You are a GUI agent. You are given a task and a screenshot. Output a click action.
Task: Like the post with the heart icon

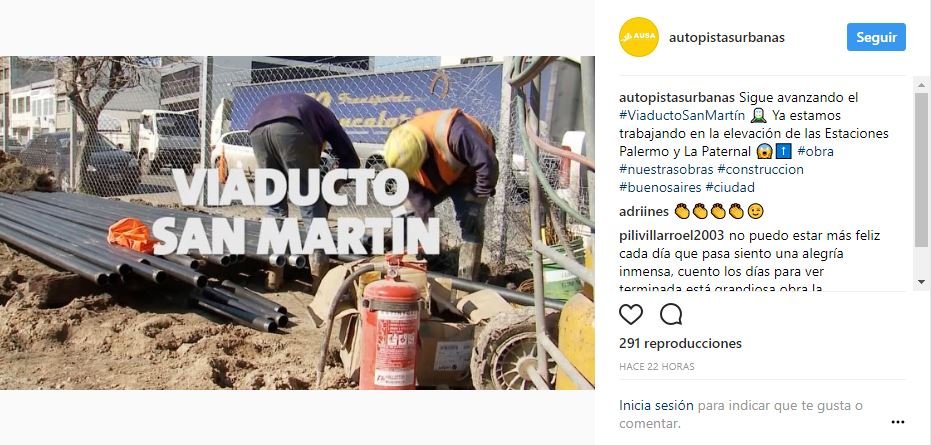[x=631, y=314]
